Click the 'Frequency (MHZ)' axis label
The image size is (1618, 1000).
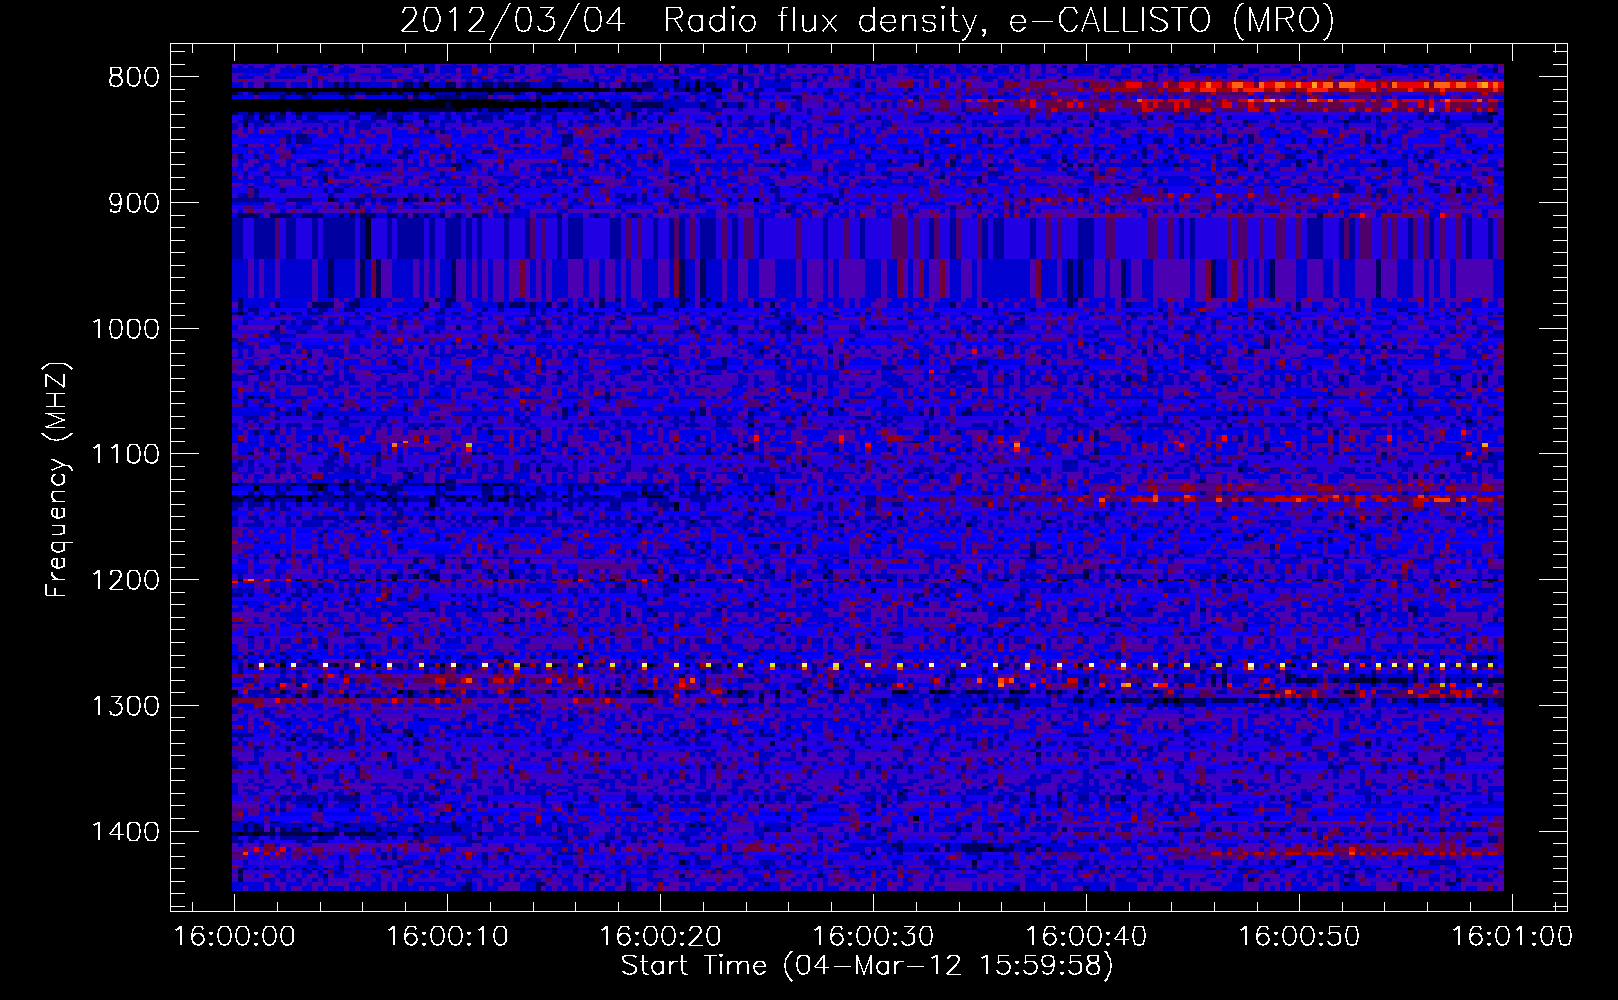pos(57,480)
